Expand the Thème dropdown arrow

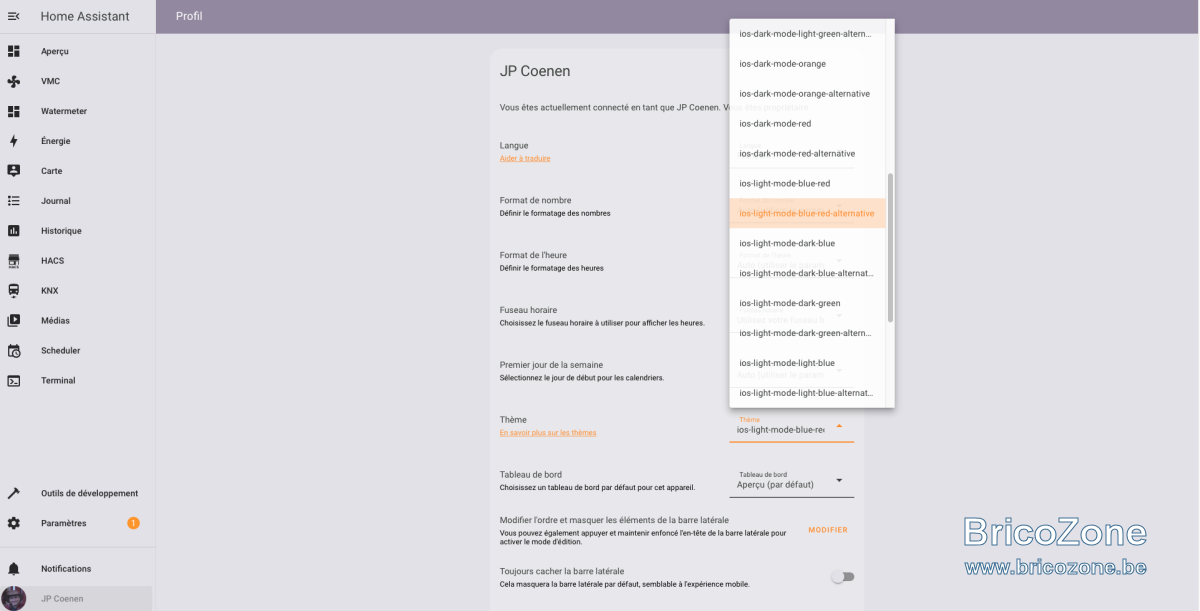pos(839,426)
